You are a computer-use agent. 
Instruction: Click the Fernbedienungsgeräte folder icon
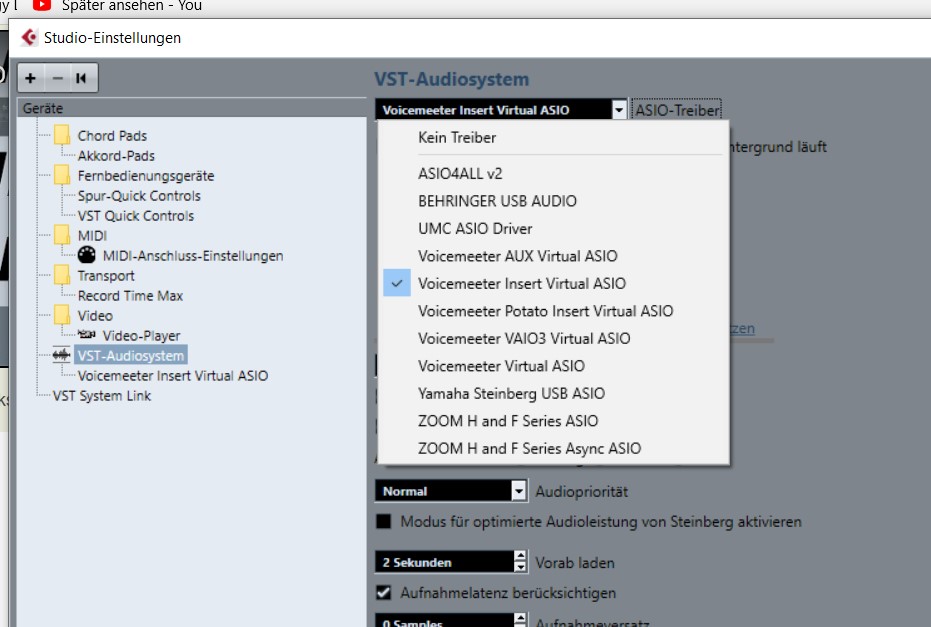click(x=62, y=176)
